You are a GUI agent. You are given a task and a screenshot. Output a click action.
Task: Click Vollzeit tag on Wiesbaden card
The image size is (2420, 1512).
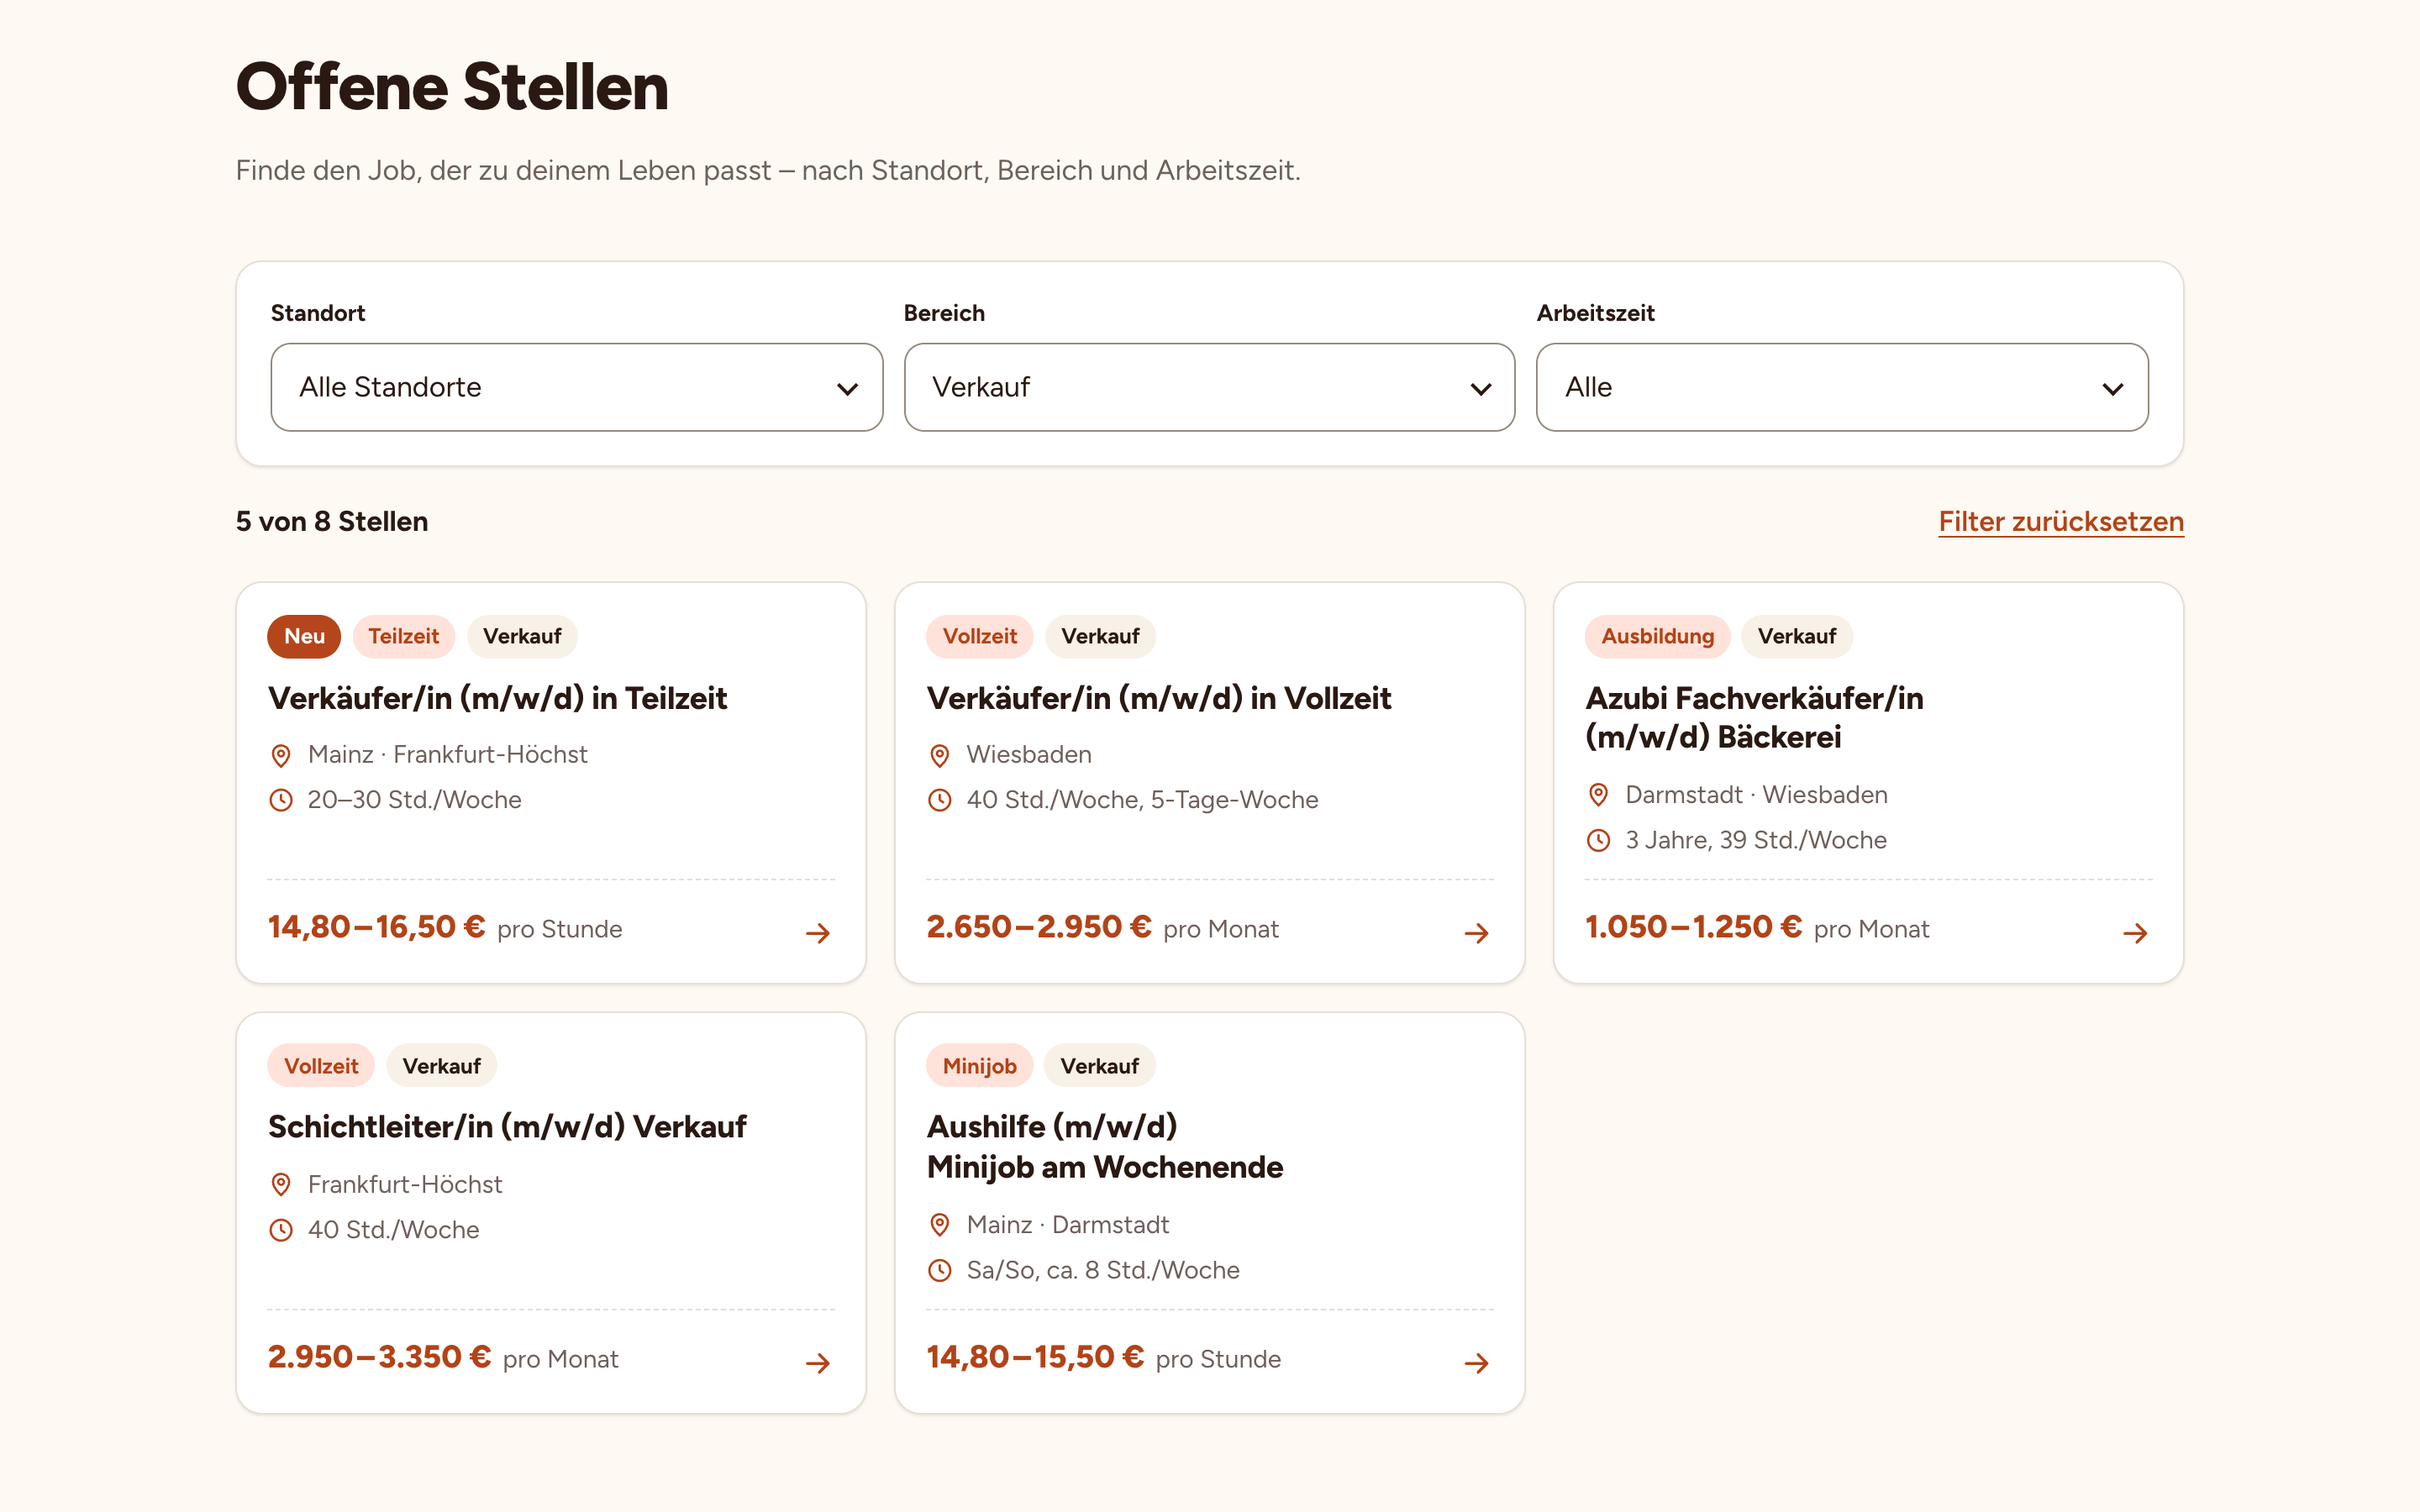point(979,636)
